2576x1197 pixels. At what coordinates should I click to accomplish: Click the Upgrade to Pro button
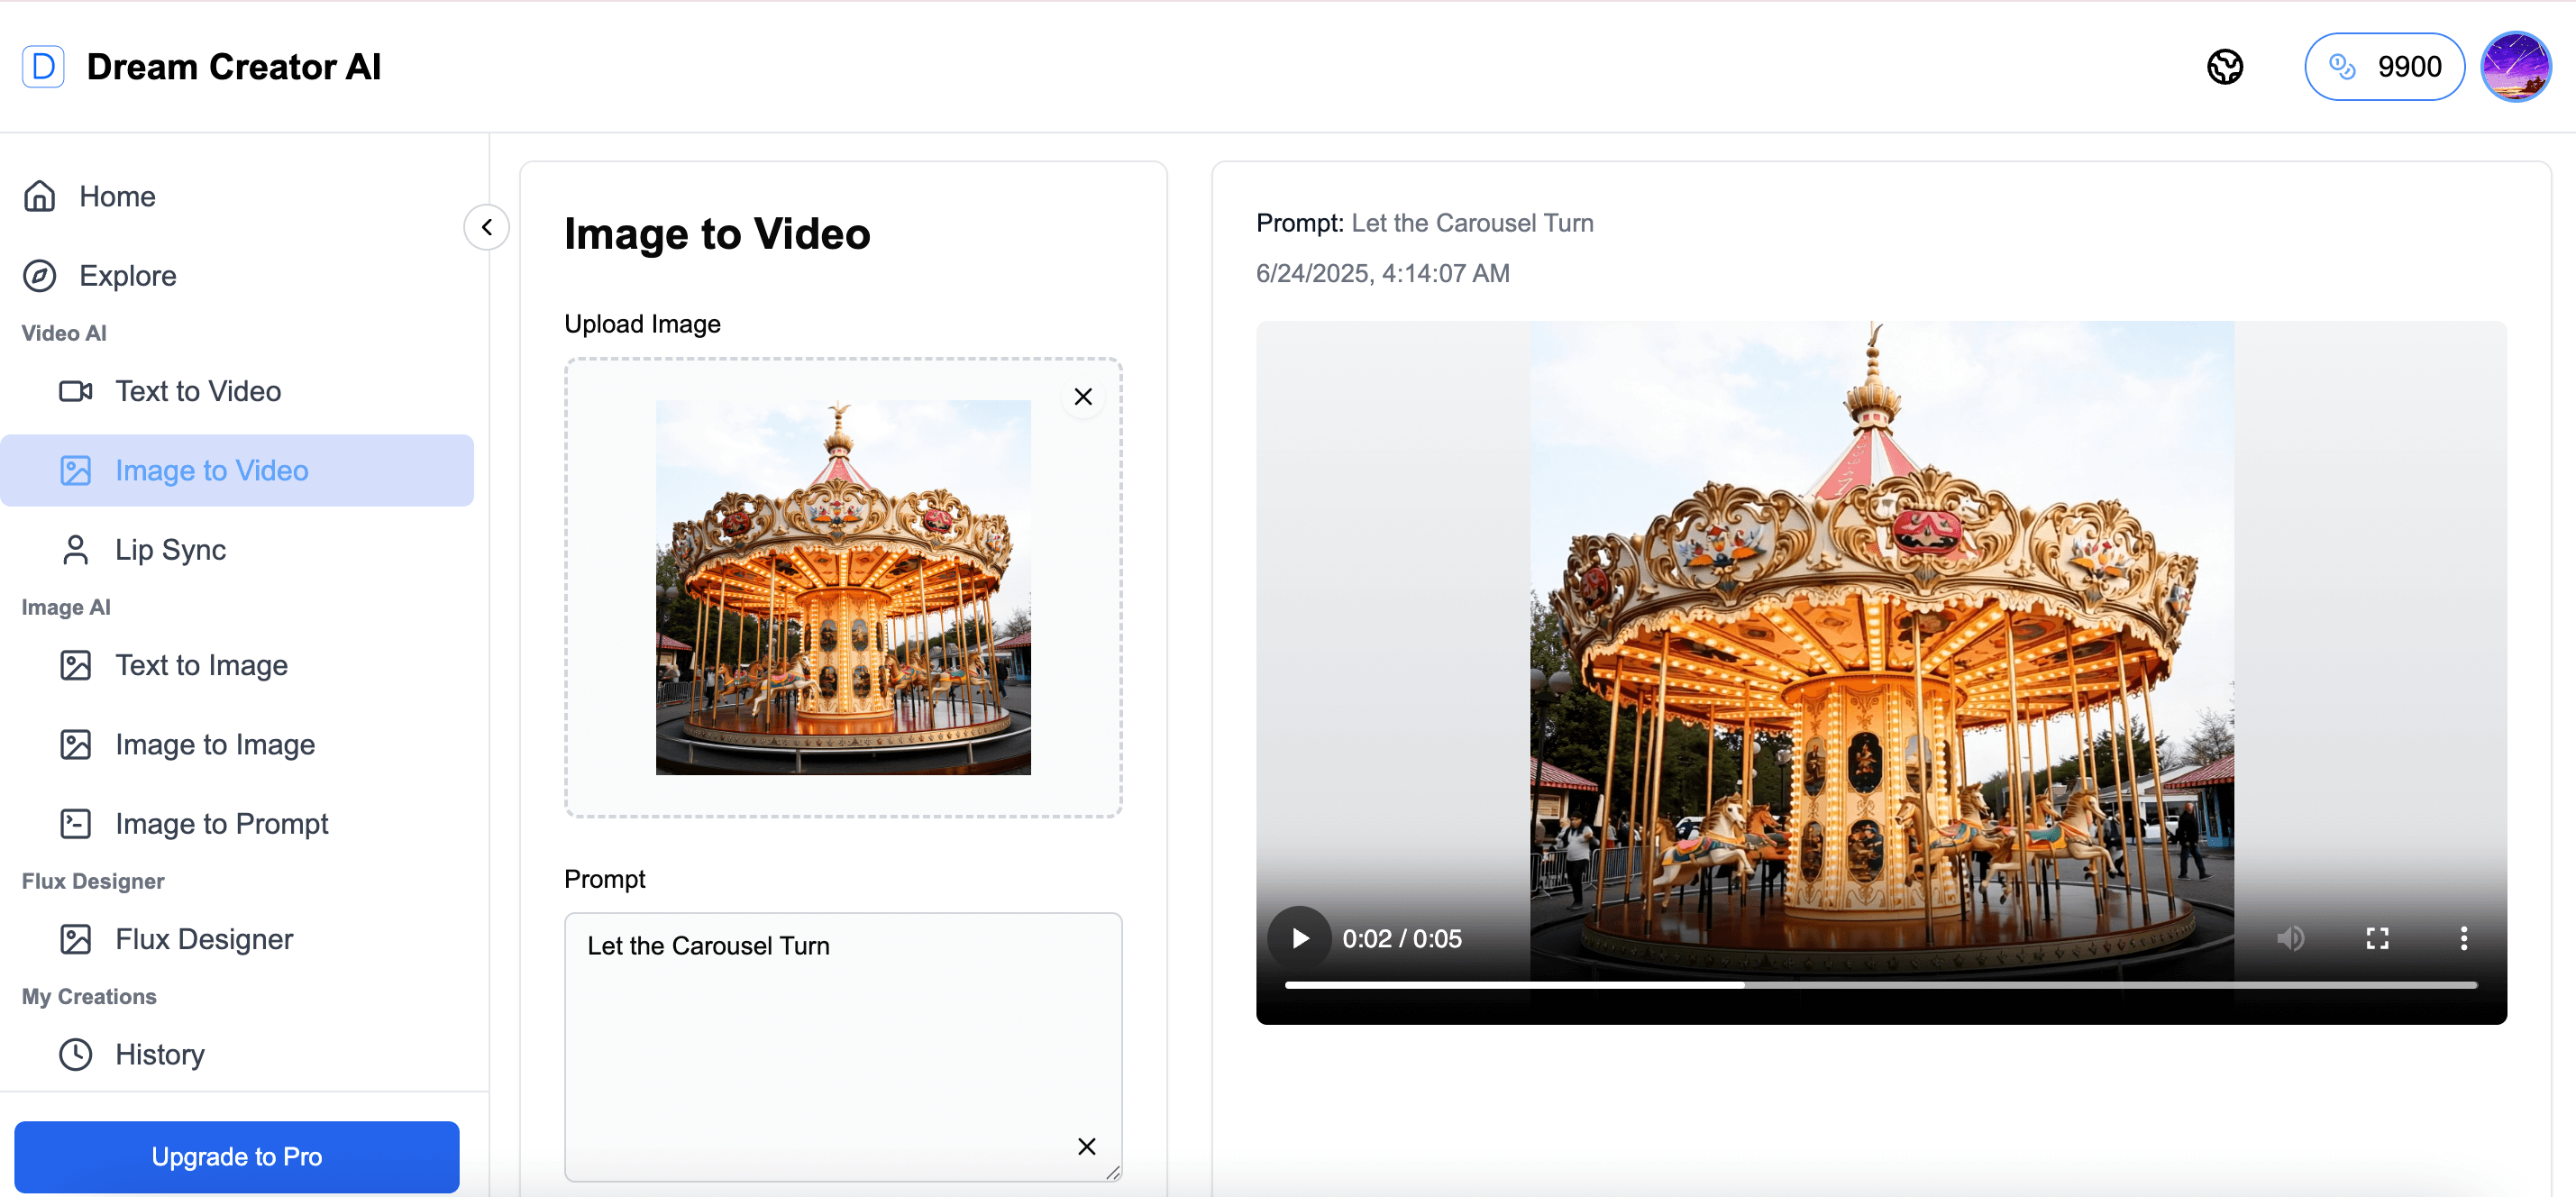point(237,1157)
